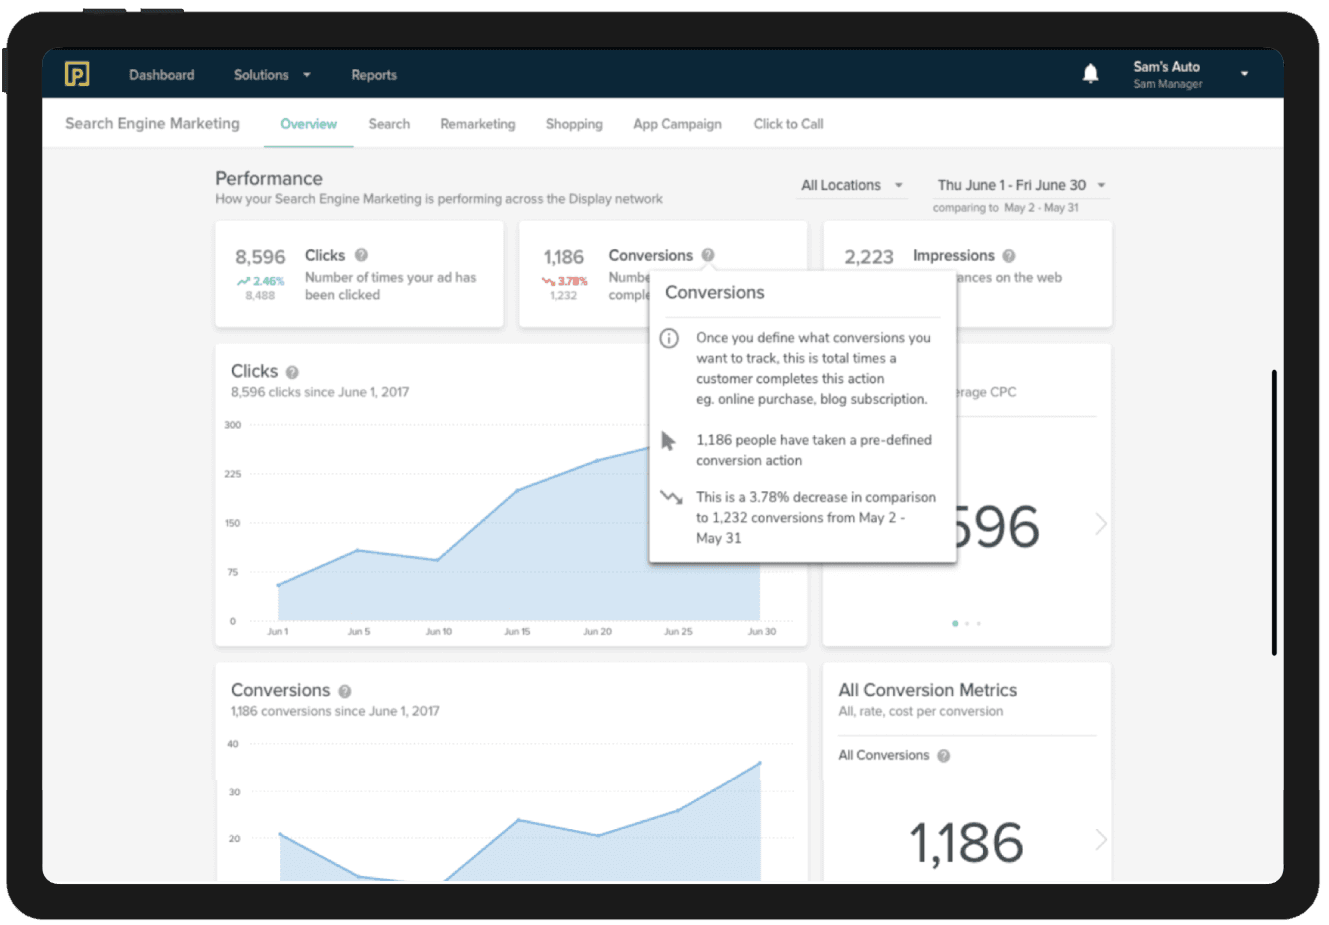1329x925 pixels.
Task: Open the App Campaign tab
Action: tap(677, 124)
